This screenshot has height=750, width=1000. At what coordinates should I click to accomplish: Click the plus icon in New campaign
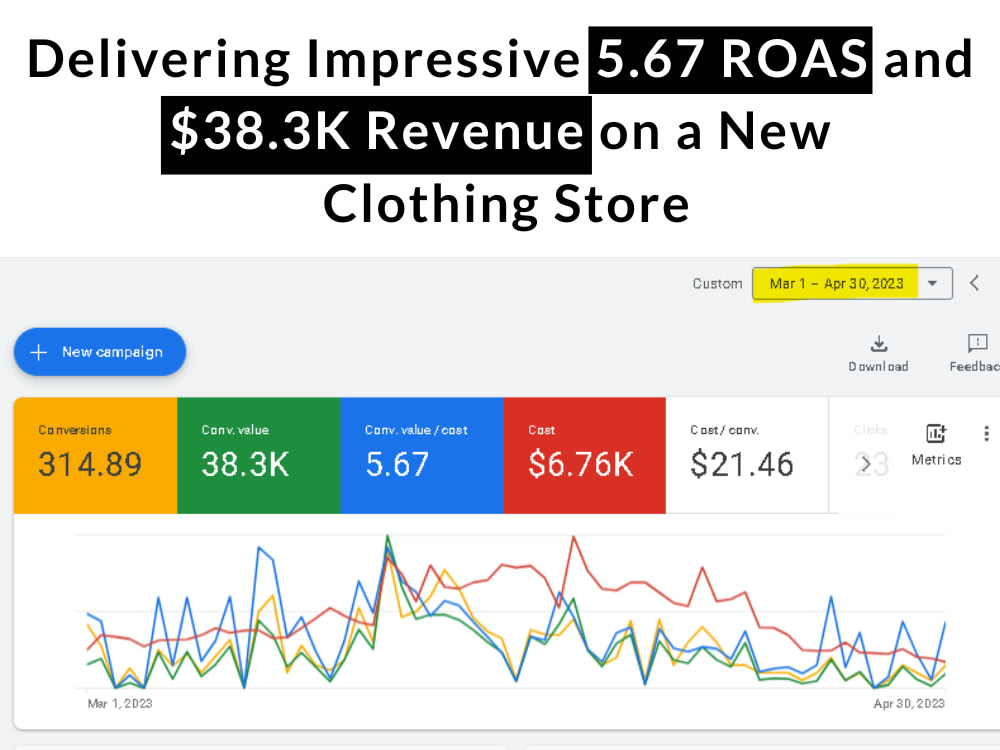point(39,352)
